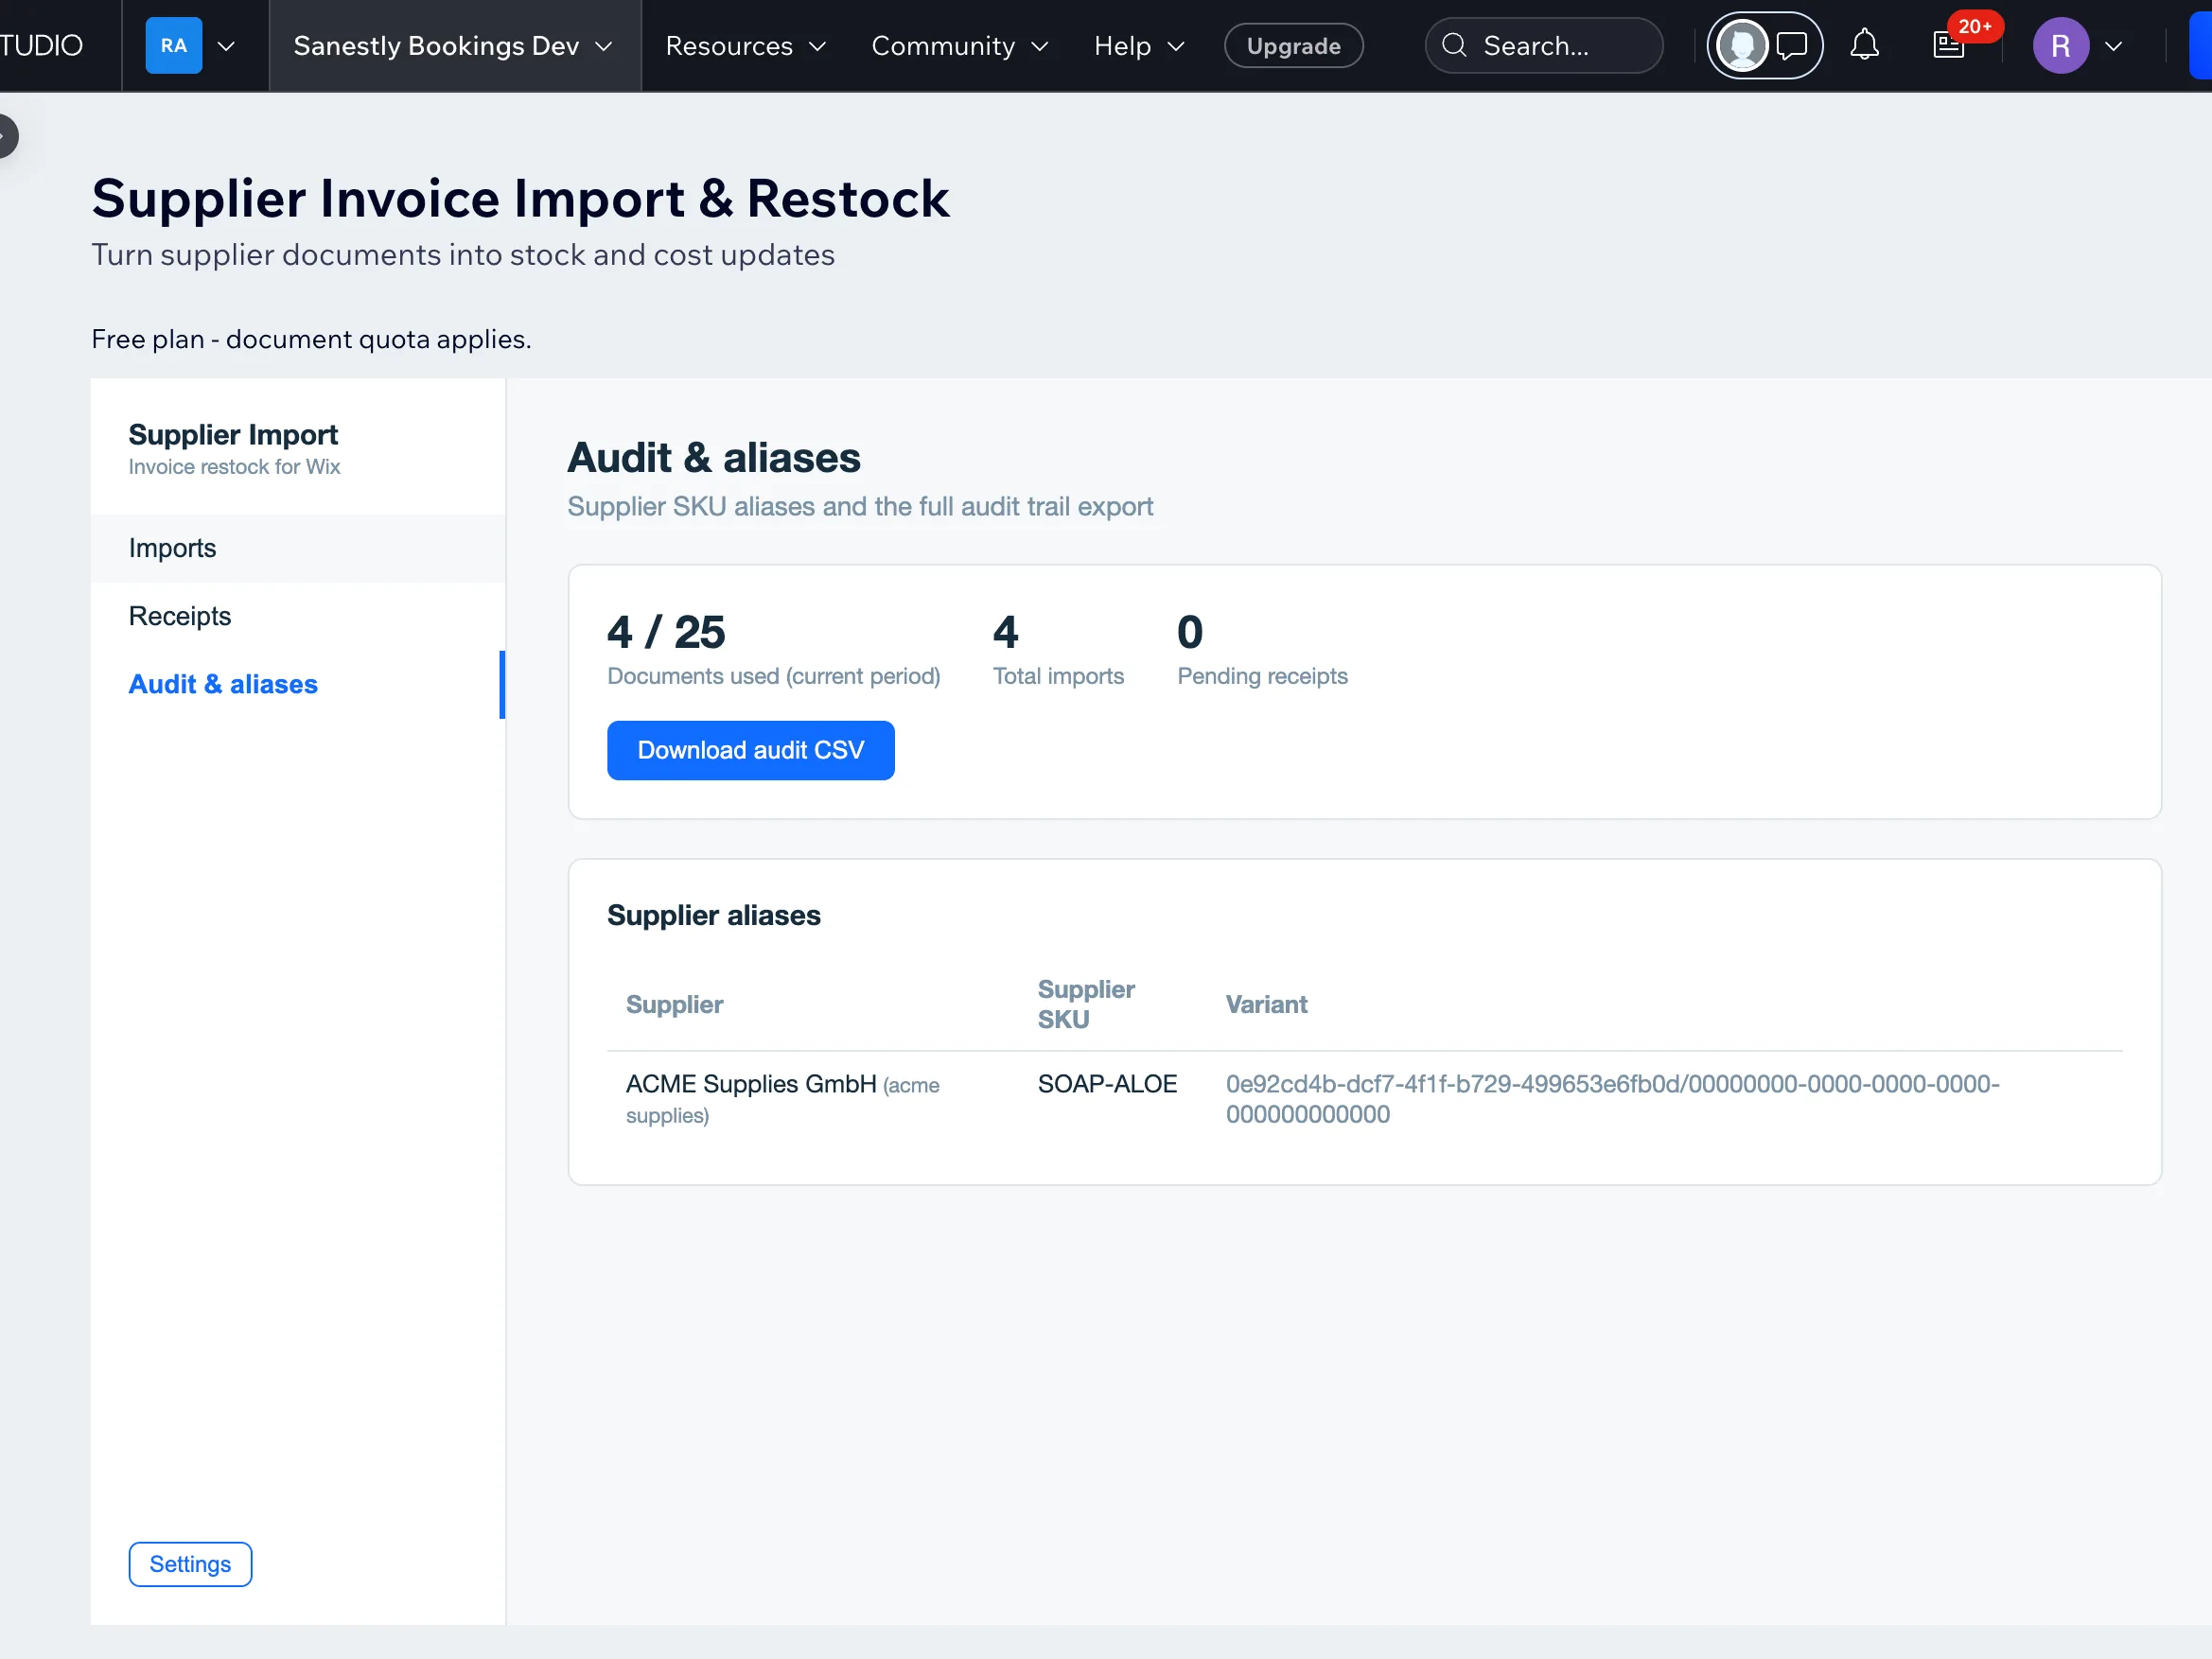Click the search magnifier icon
This screenshot has height=1659, width=2212.
click(1455, 45)
